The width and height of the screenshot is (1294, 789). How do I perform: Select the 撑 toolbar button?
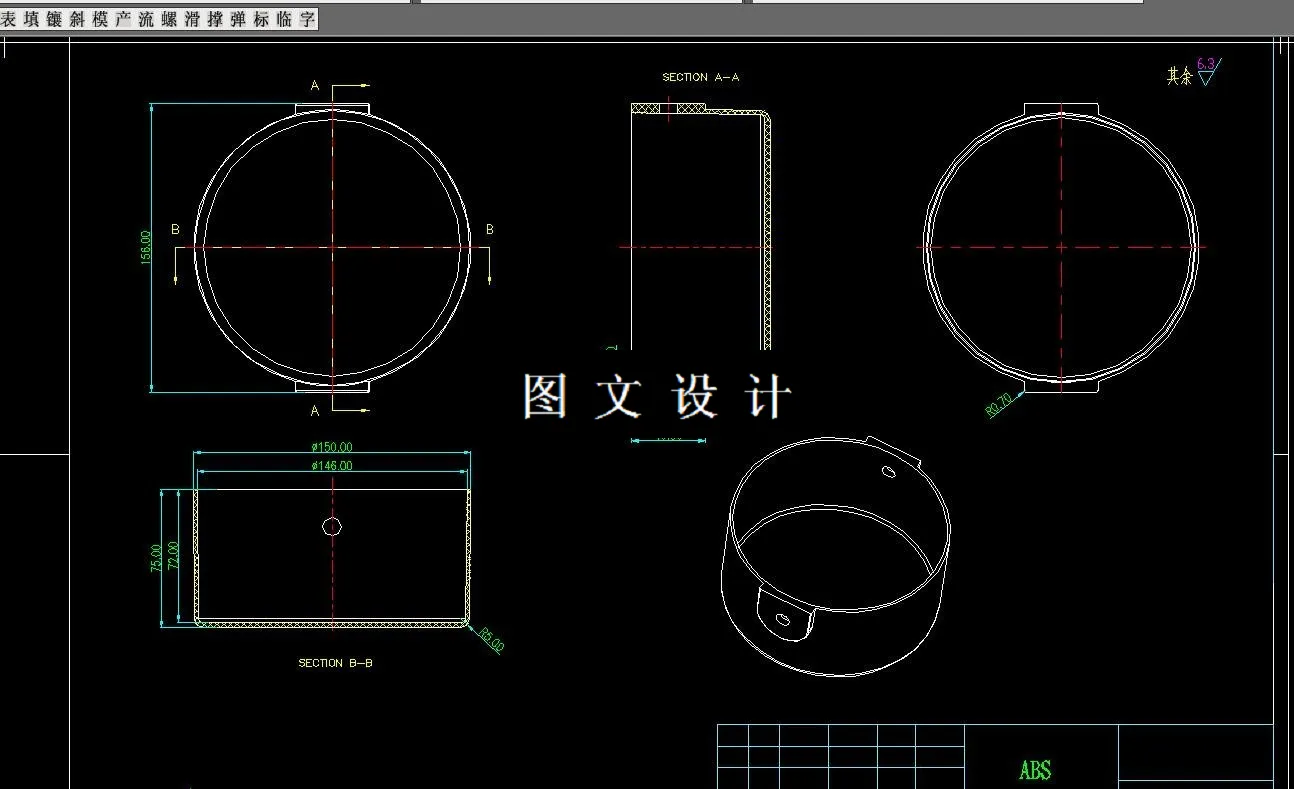216,20
